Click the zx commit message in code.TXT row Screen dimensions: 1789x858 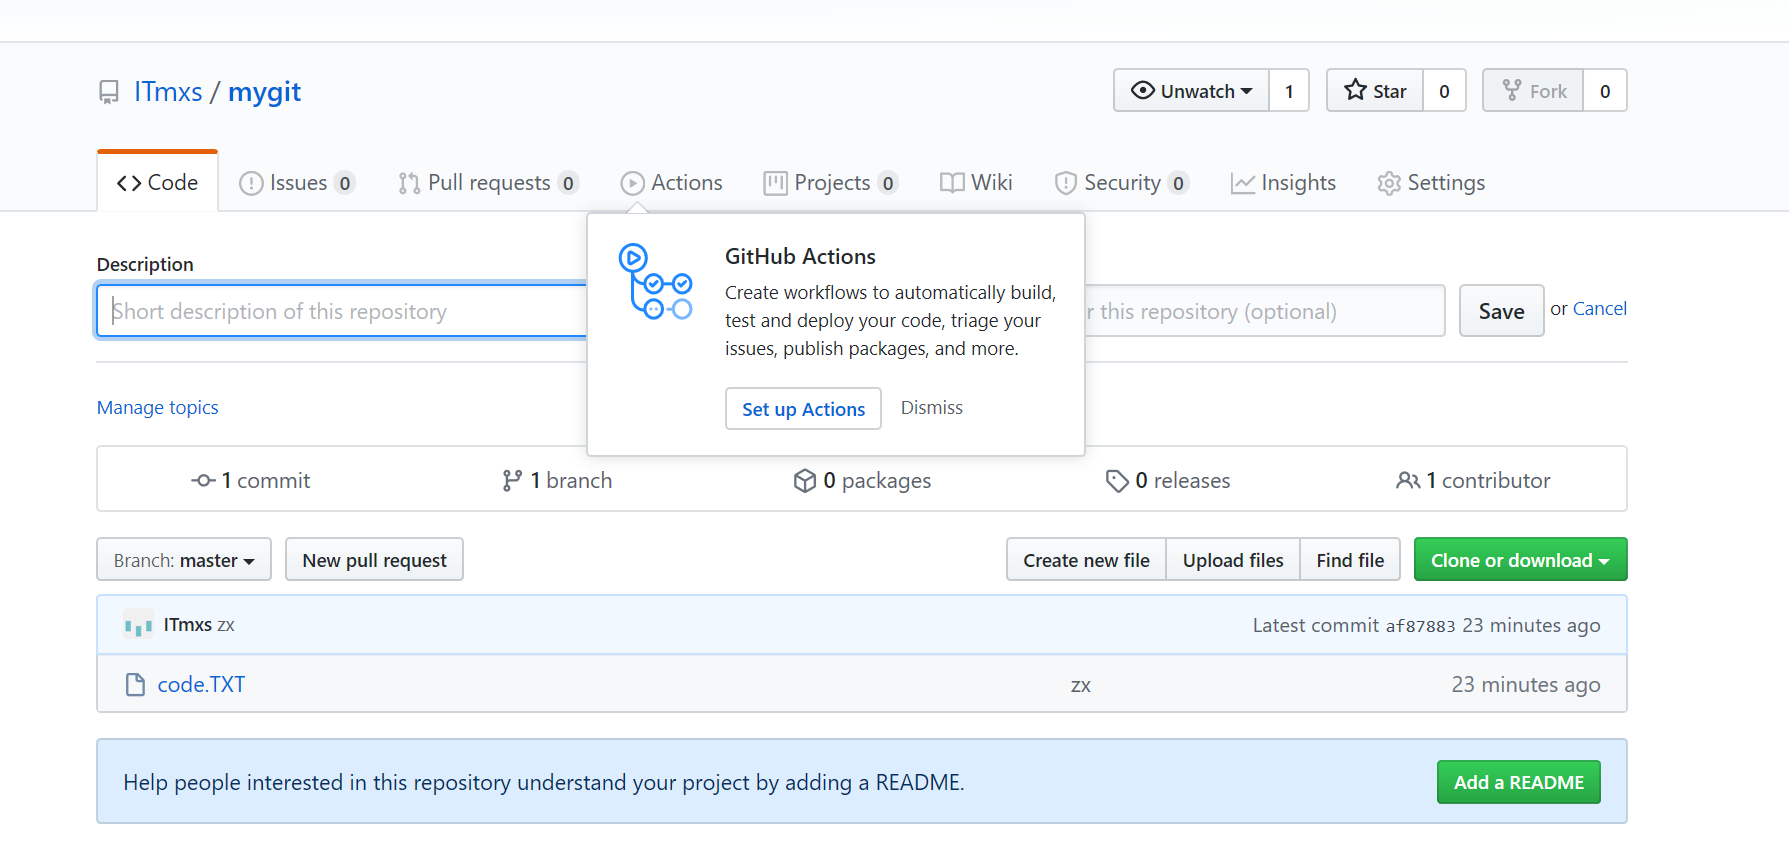pyautogui.click(x=1081, y=686)
